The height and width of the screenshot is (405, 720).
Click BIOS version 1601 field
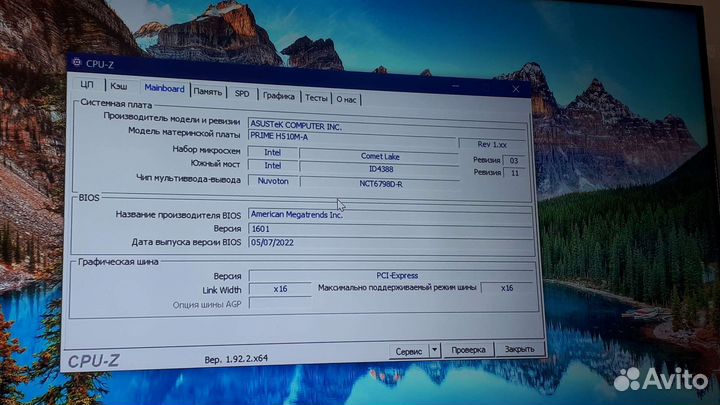390,229
